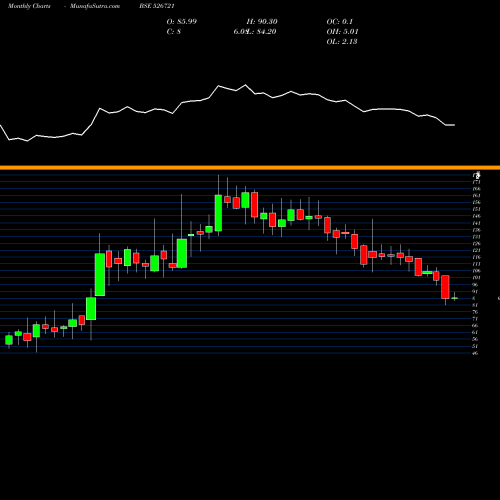The width and height of the screenshot is (500, 500).
Task: Click the 101 price axis label
Action: click(476, 278)
